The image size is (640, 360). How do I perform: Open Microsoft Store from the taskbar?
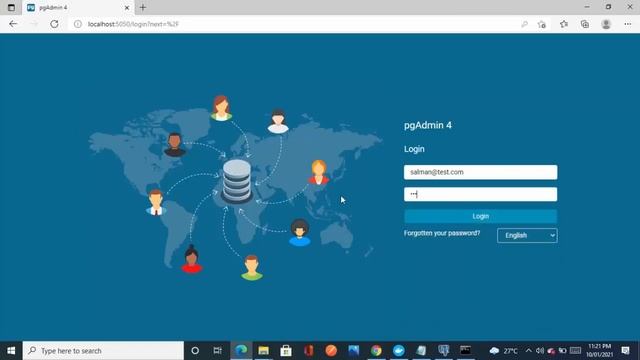[286, 351]
